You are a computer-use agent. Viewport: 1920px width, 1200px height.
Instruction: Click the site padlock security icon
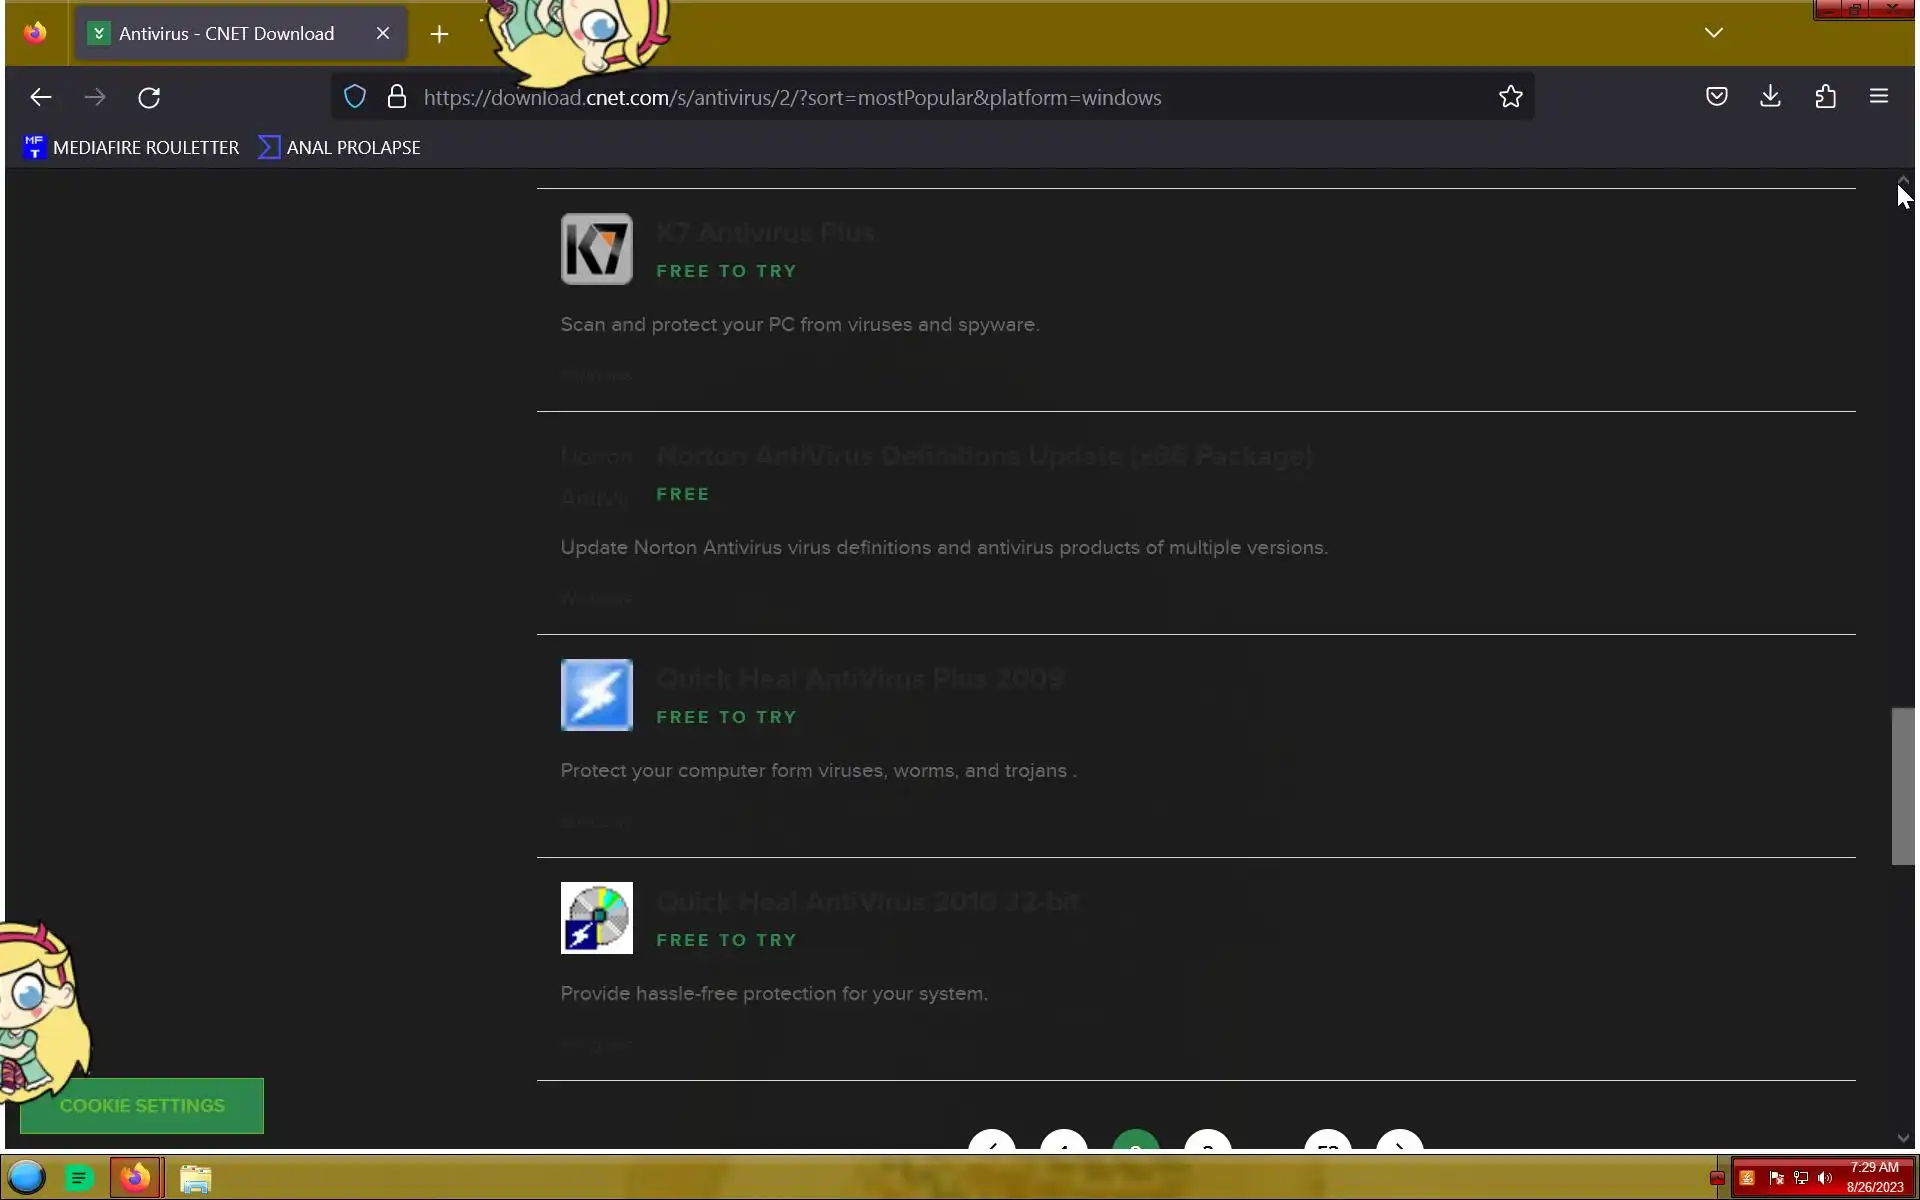point(397,97)
